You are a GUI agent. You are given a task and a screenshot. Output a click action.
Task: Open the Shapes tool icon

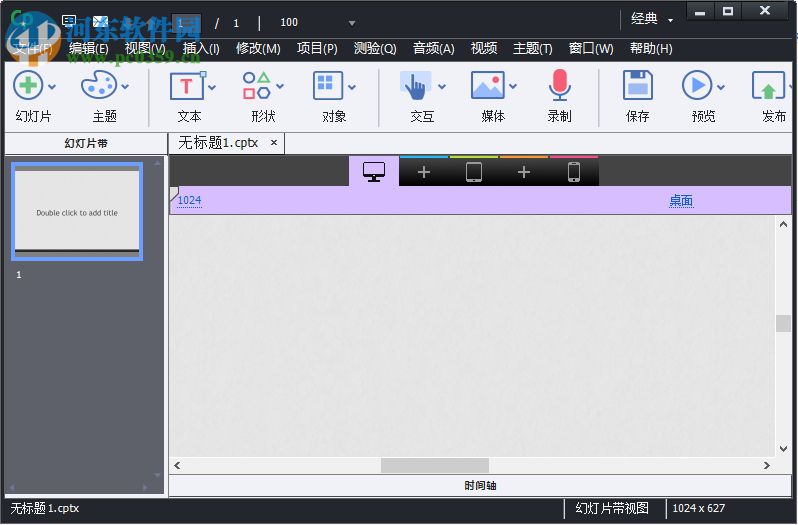click(256, 85)
